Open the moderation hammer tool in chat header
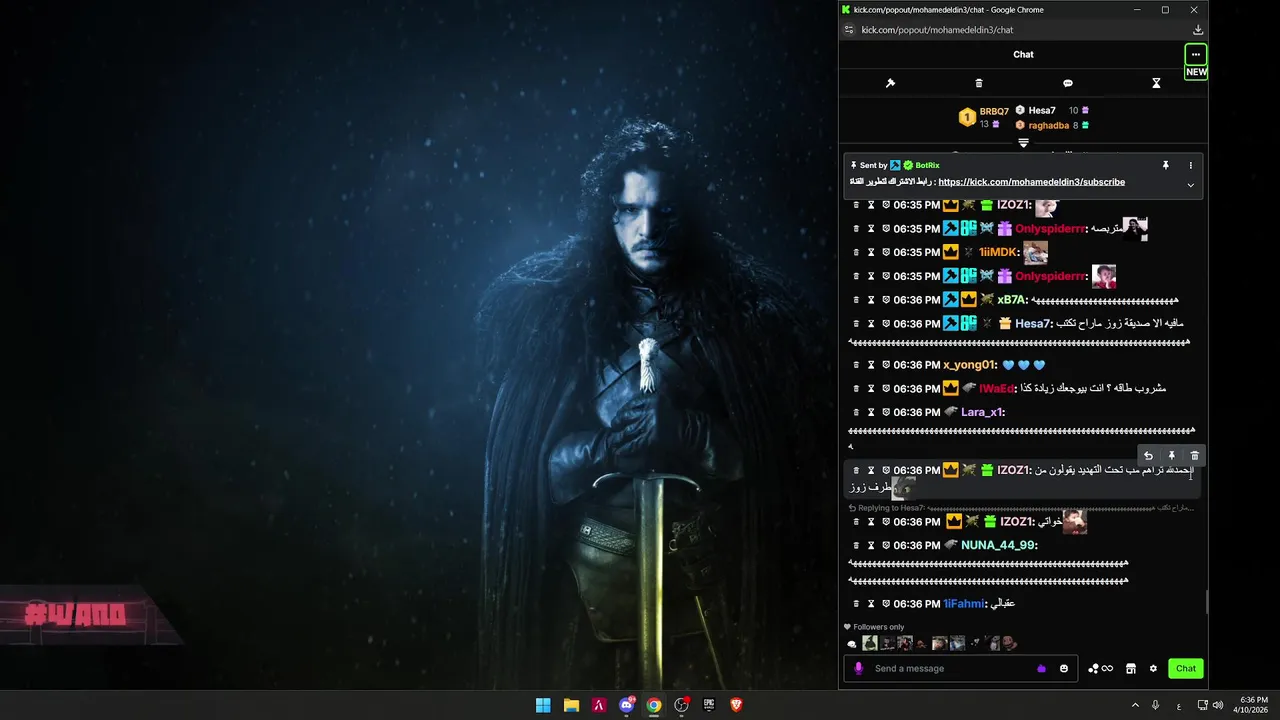 point(890,83)
